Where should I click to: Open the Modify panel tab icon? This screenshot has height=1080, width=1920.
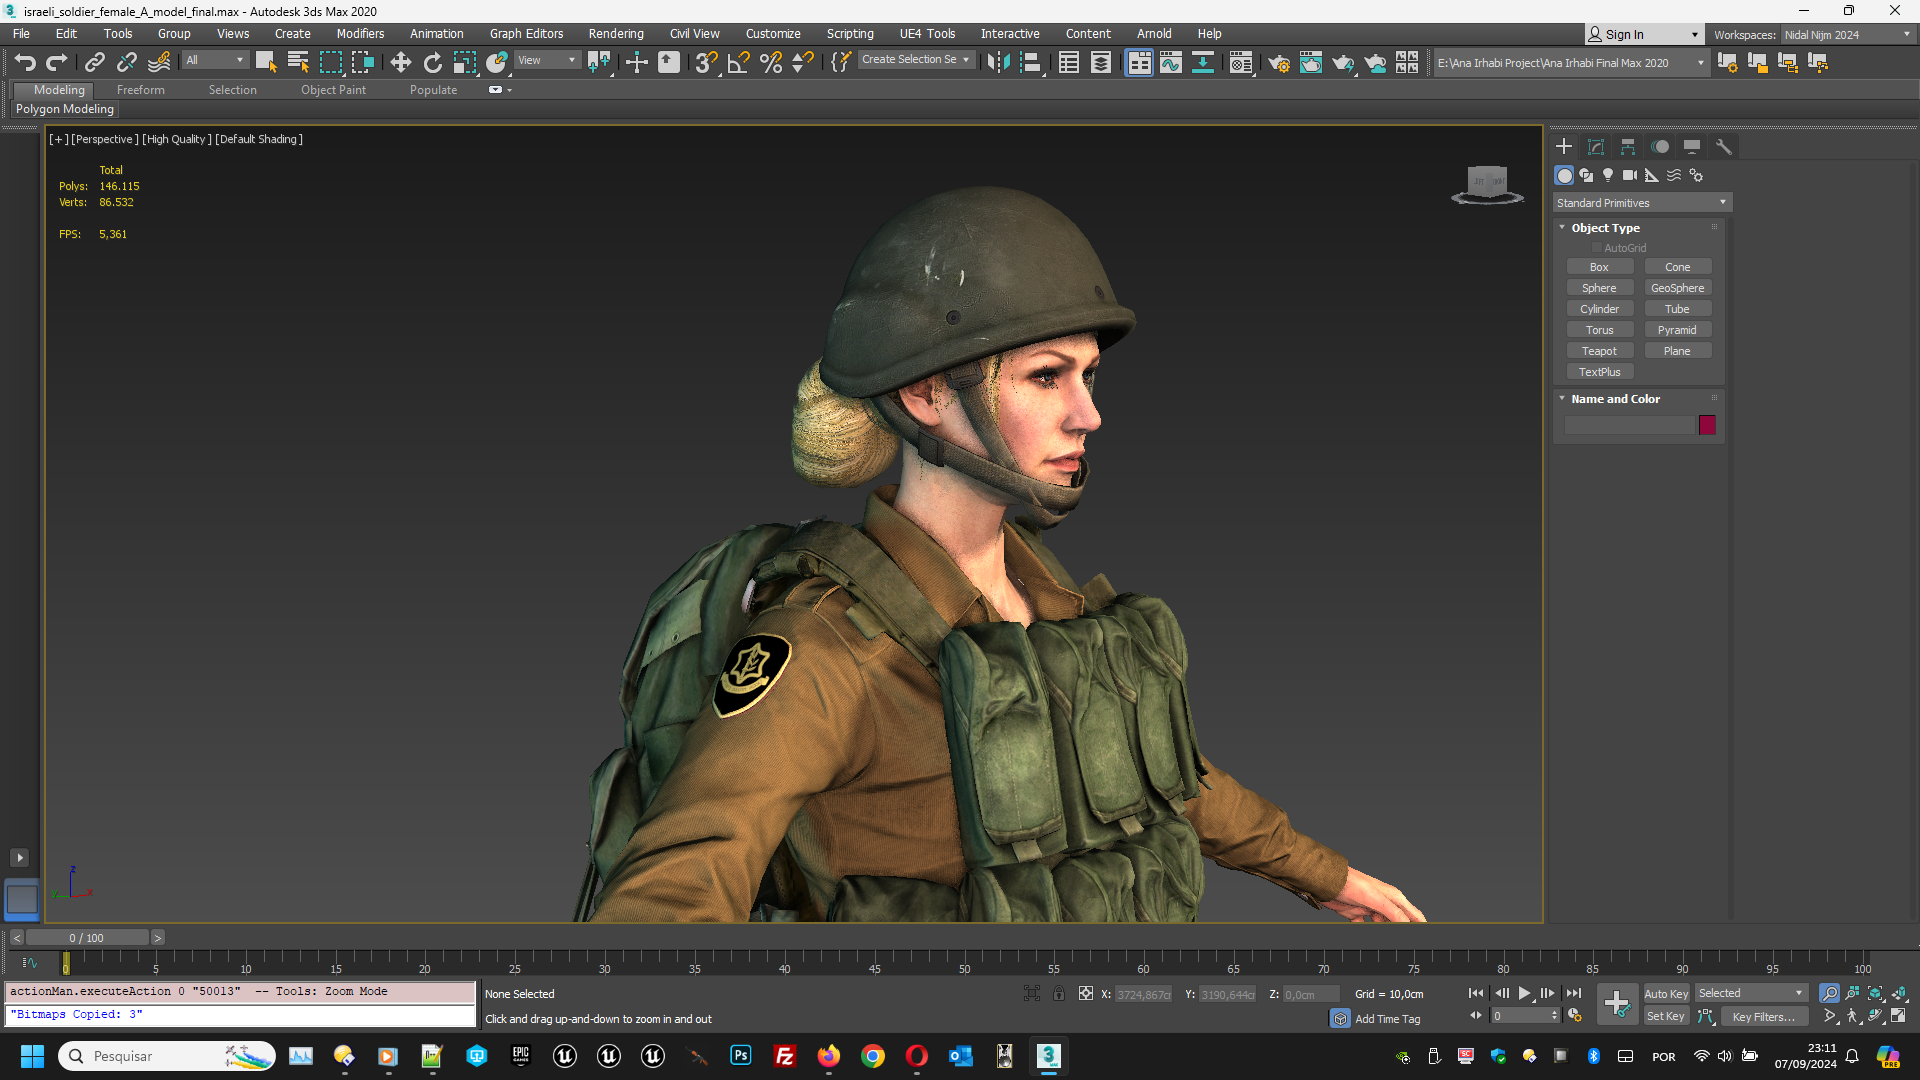coord(1596,147)
